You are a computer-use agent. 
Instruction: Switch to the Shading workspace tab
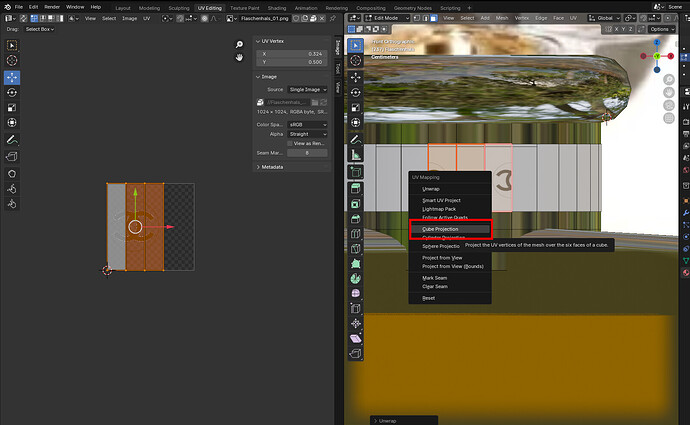point(277,8)
